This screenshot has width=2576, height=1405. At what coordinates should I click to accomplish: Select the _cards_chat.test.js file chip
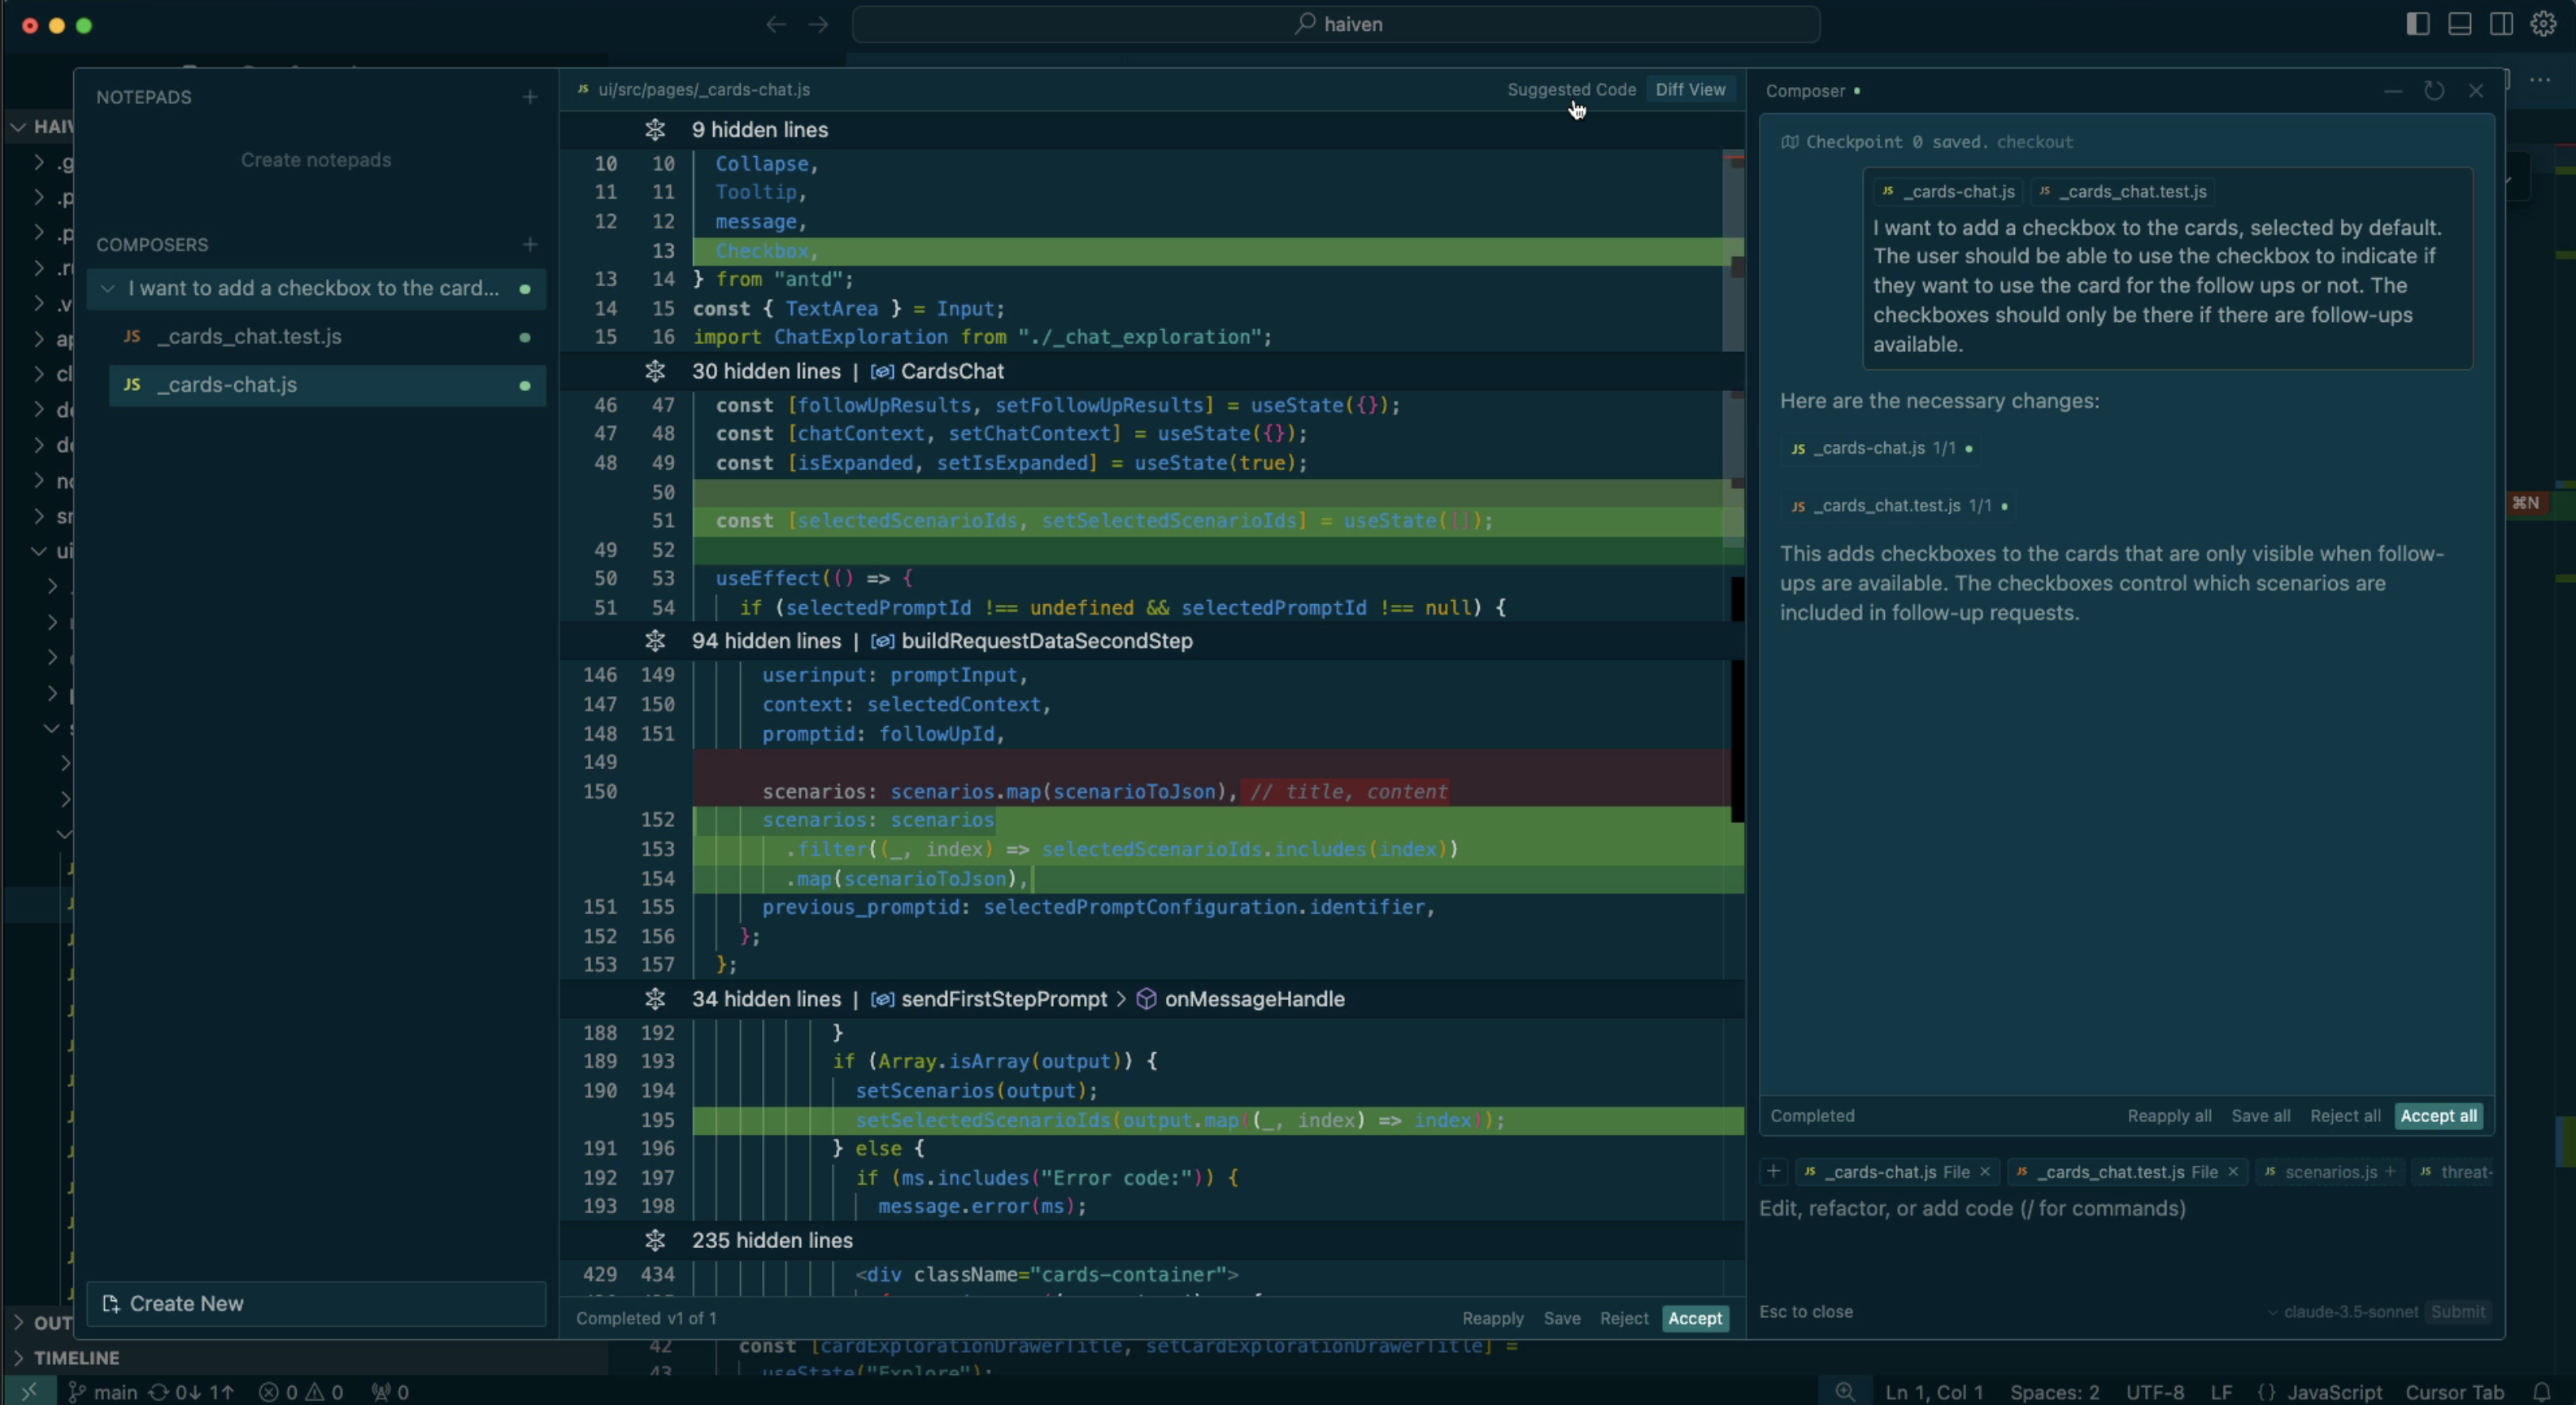pyautogui.click(x=2116, y=1172)
